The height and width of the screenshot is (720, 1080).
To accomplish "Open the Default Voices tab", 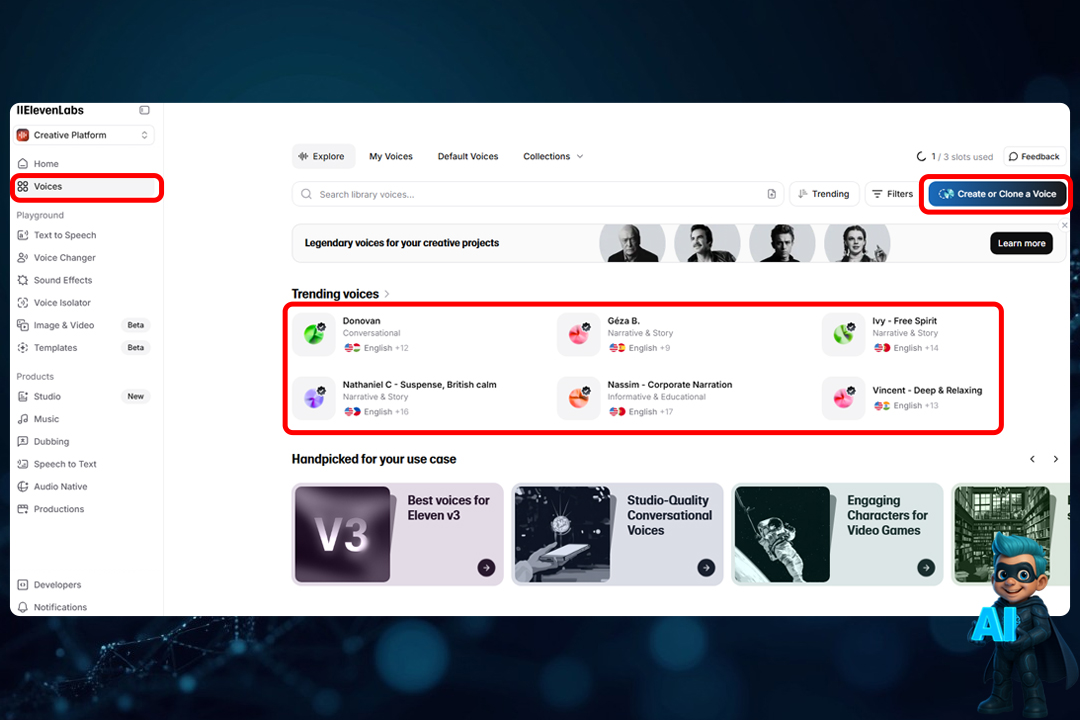I will coord(467,156).
